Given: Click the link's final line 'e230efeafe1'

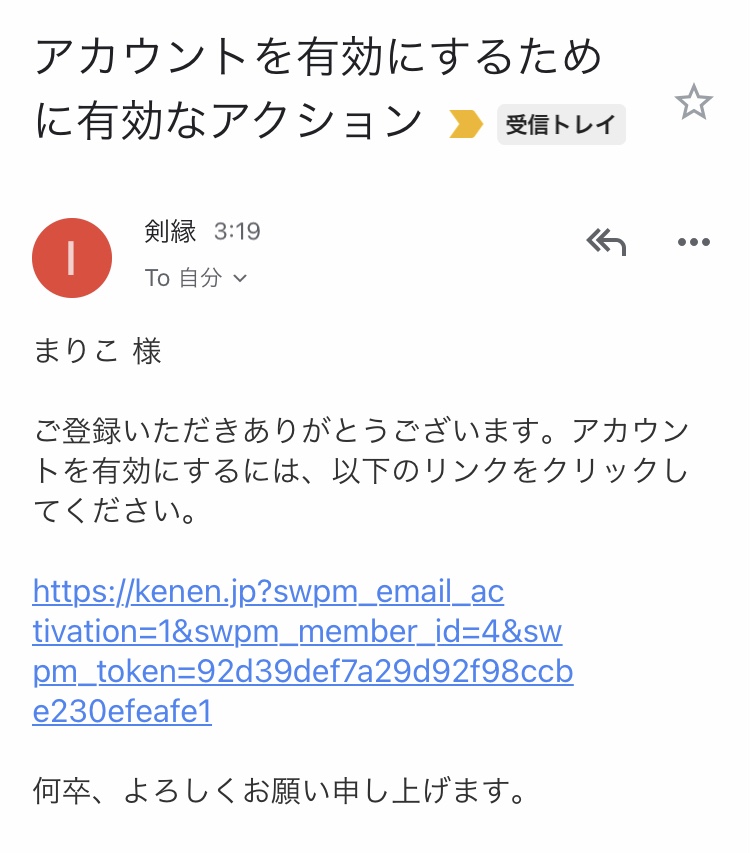Looking at the screenshot, I should [122, 712].
